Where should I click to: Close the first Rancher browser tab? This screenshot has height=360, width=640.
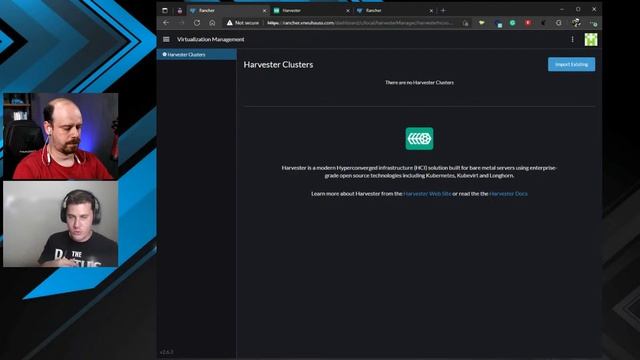tap(264, 11)
